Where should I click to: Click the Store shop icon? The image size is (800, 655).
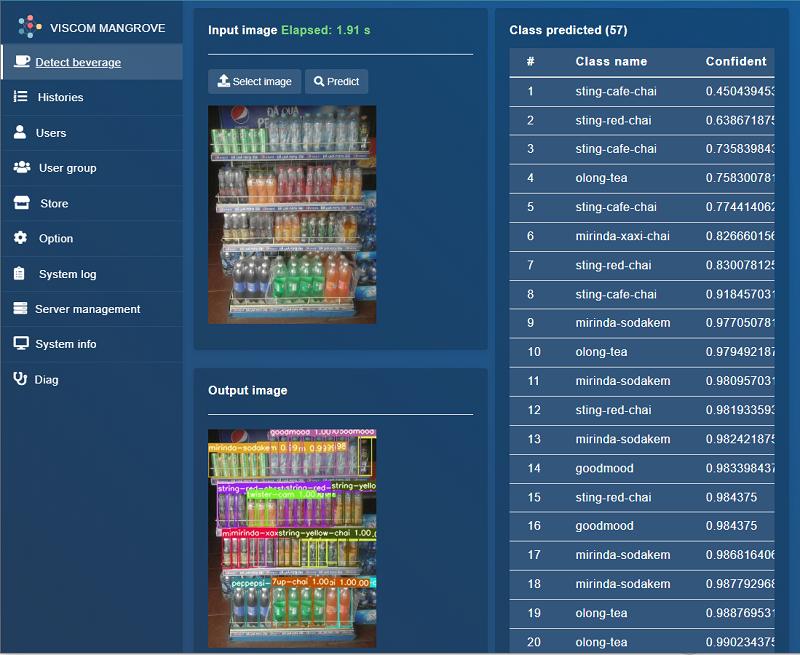[21, 203]
